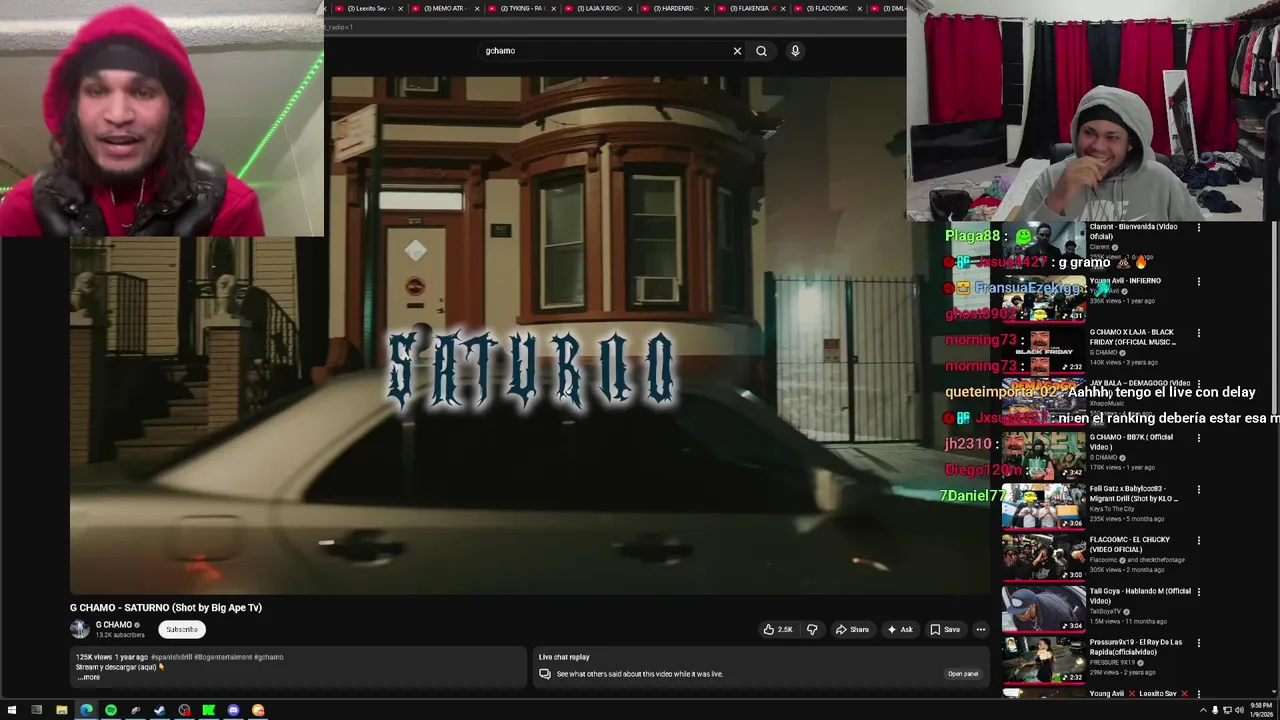This screenshot has height=720, width=1280.
Task: Open G CHAMO X LAJA BLACK FRIDAY thumbnail
Action: pos(1044,350)
